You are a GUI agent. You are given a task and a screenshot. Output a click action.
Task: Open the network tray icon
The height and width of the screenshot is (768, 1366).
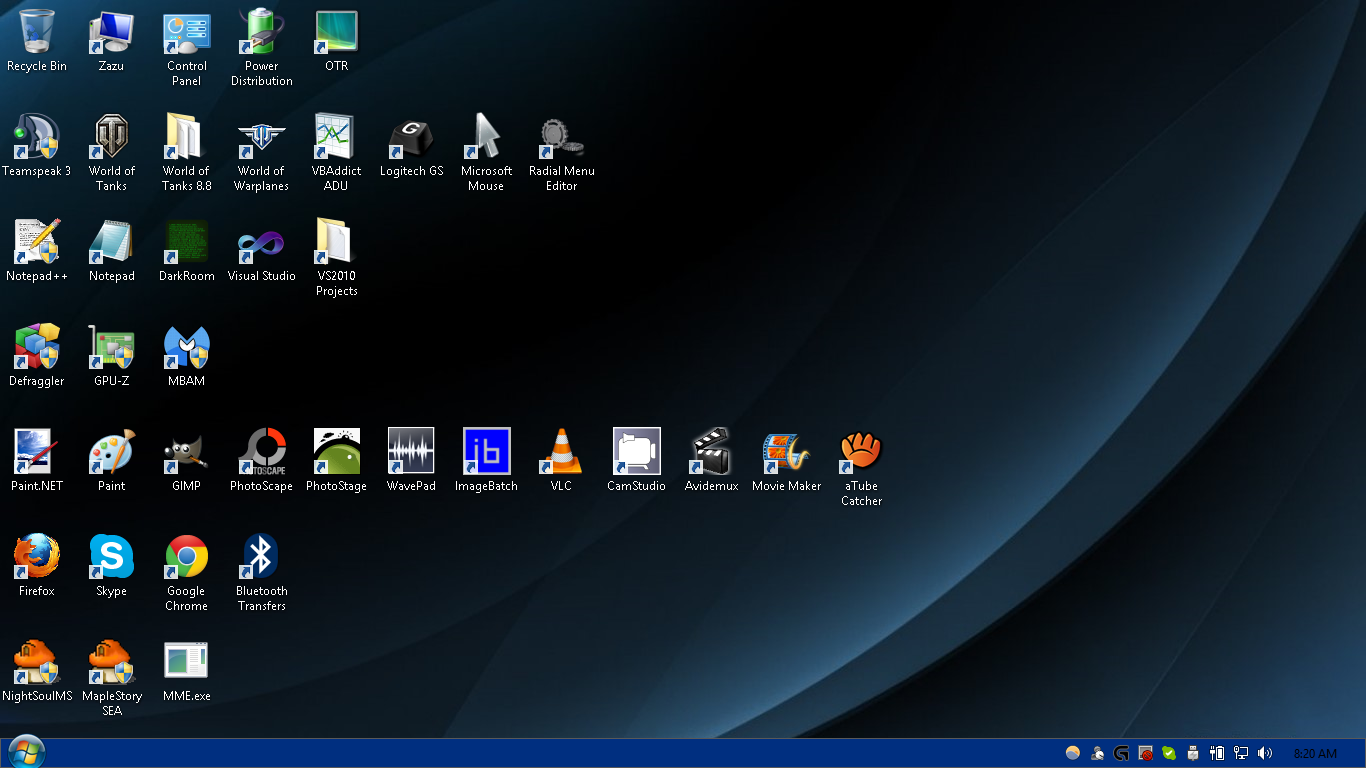(x=1241, y=753)
